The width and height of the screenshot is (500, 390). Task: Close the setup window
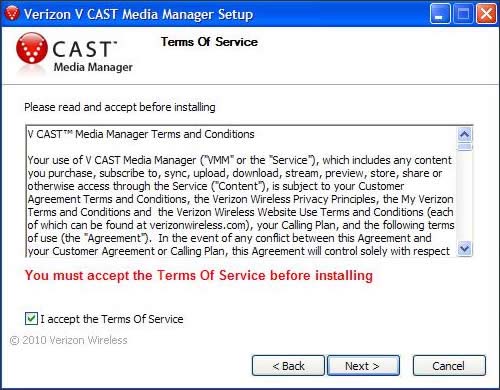(486, 14)
